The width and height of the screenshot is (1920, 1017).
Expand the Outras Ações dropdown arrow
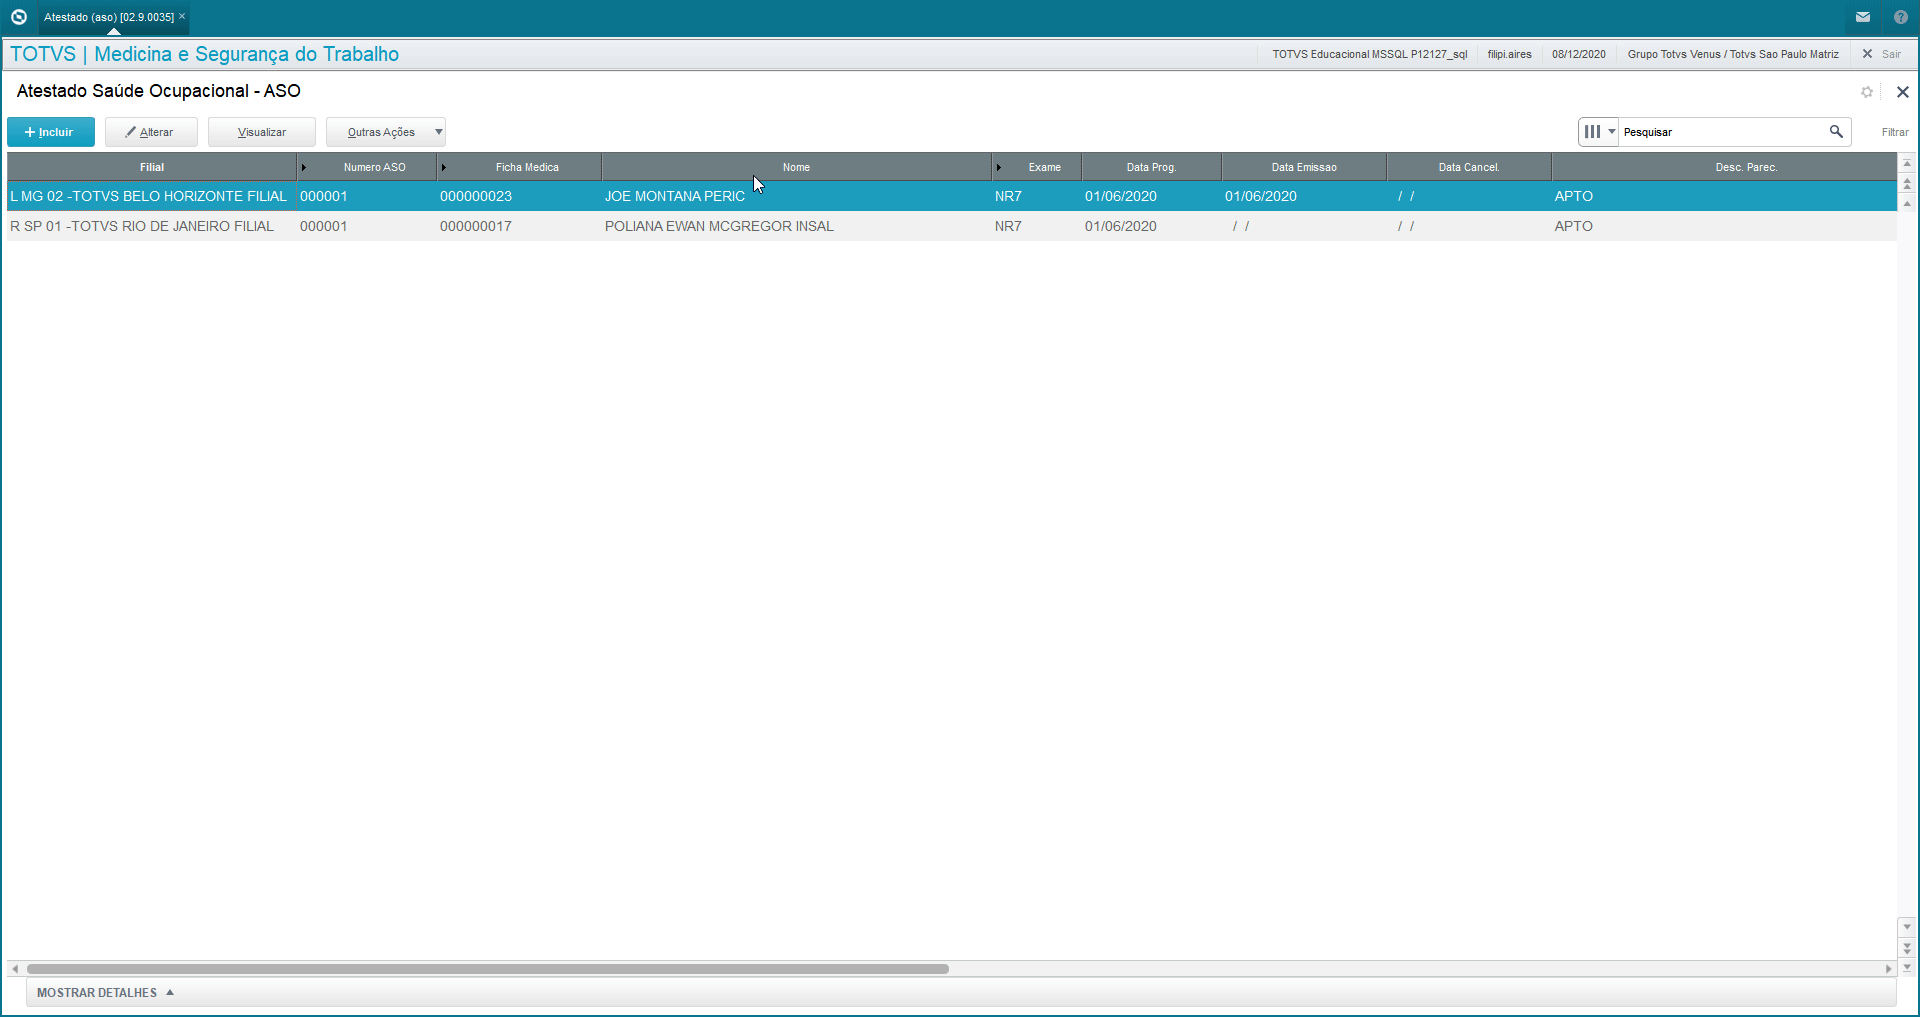pos(439,132)
